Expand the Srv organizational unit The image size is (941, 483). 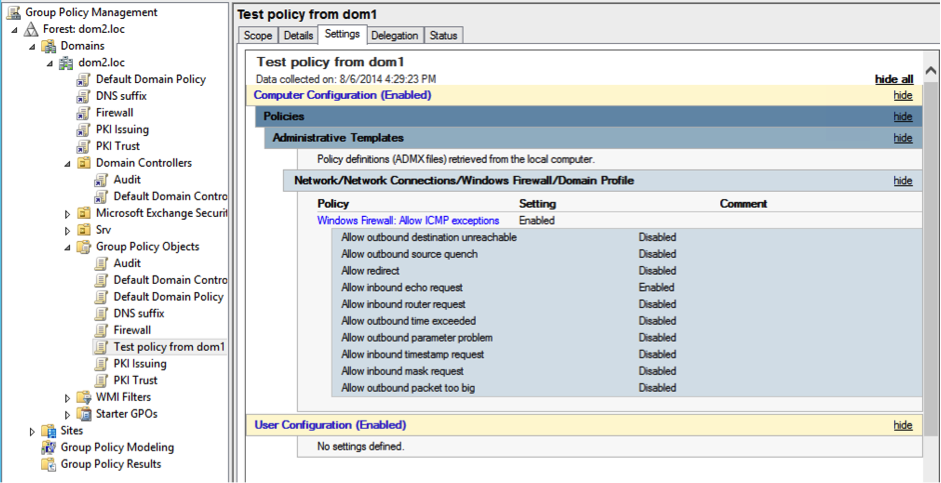(68, 230)
